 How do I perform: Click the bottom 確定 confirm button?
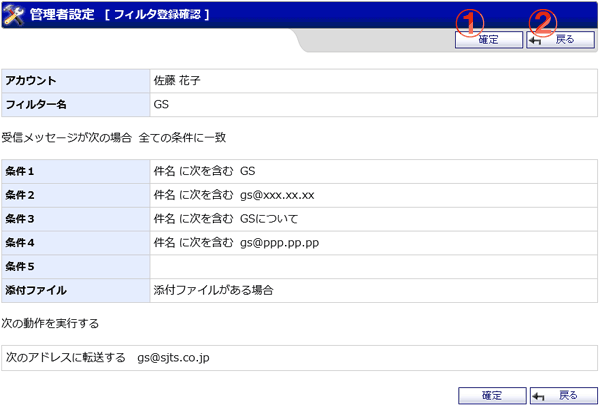[x=492, y=396]
